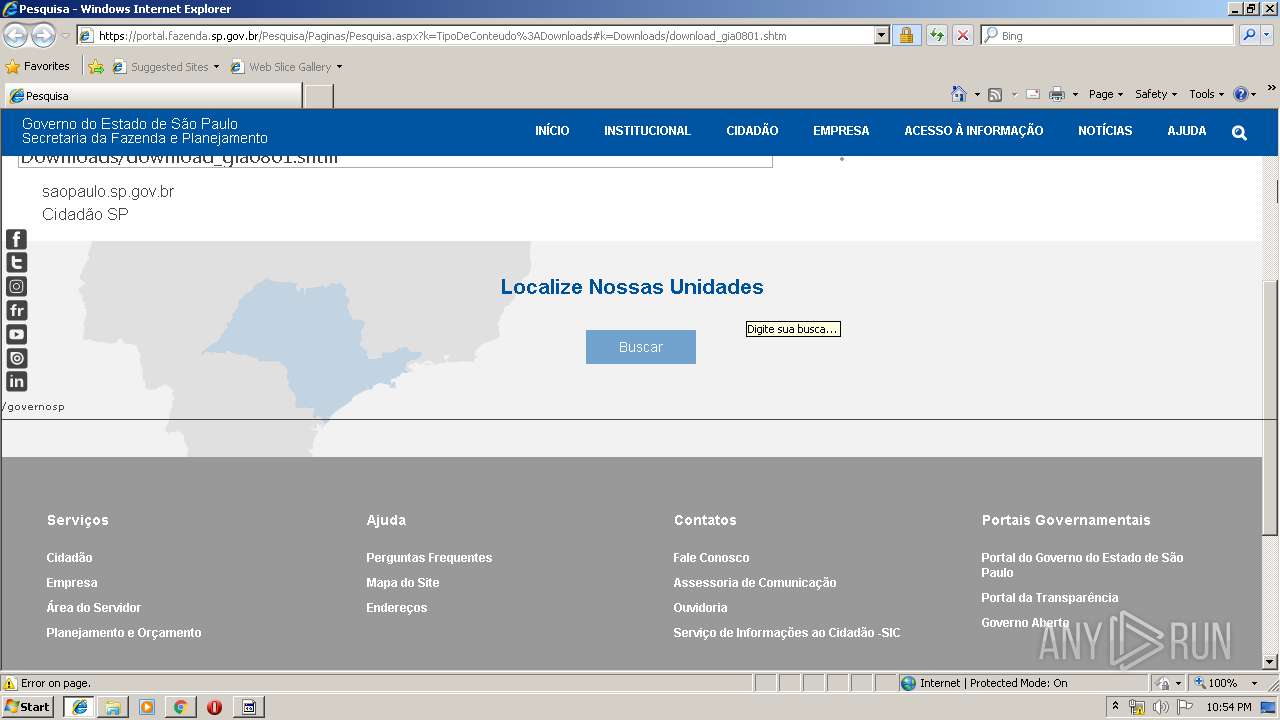Open the AJUDA menu item

(x=1187, y=131)
